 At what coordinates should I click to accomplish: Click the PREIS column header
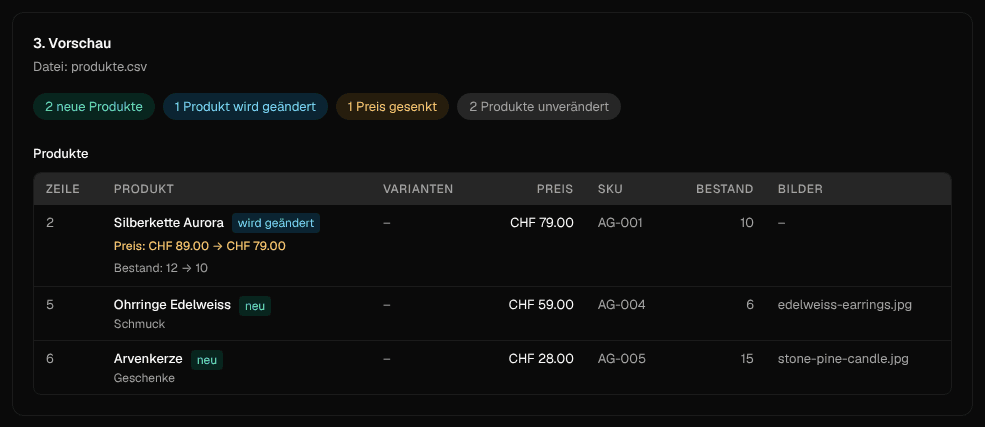pos(555,189)
